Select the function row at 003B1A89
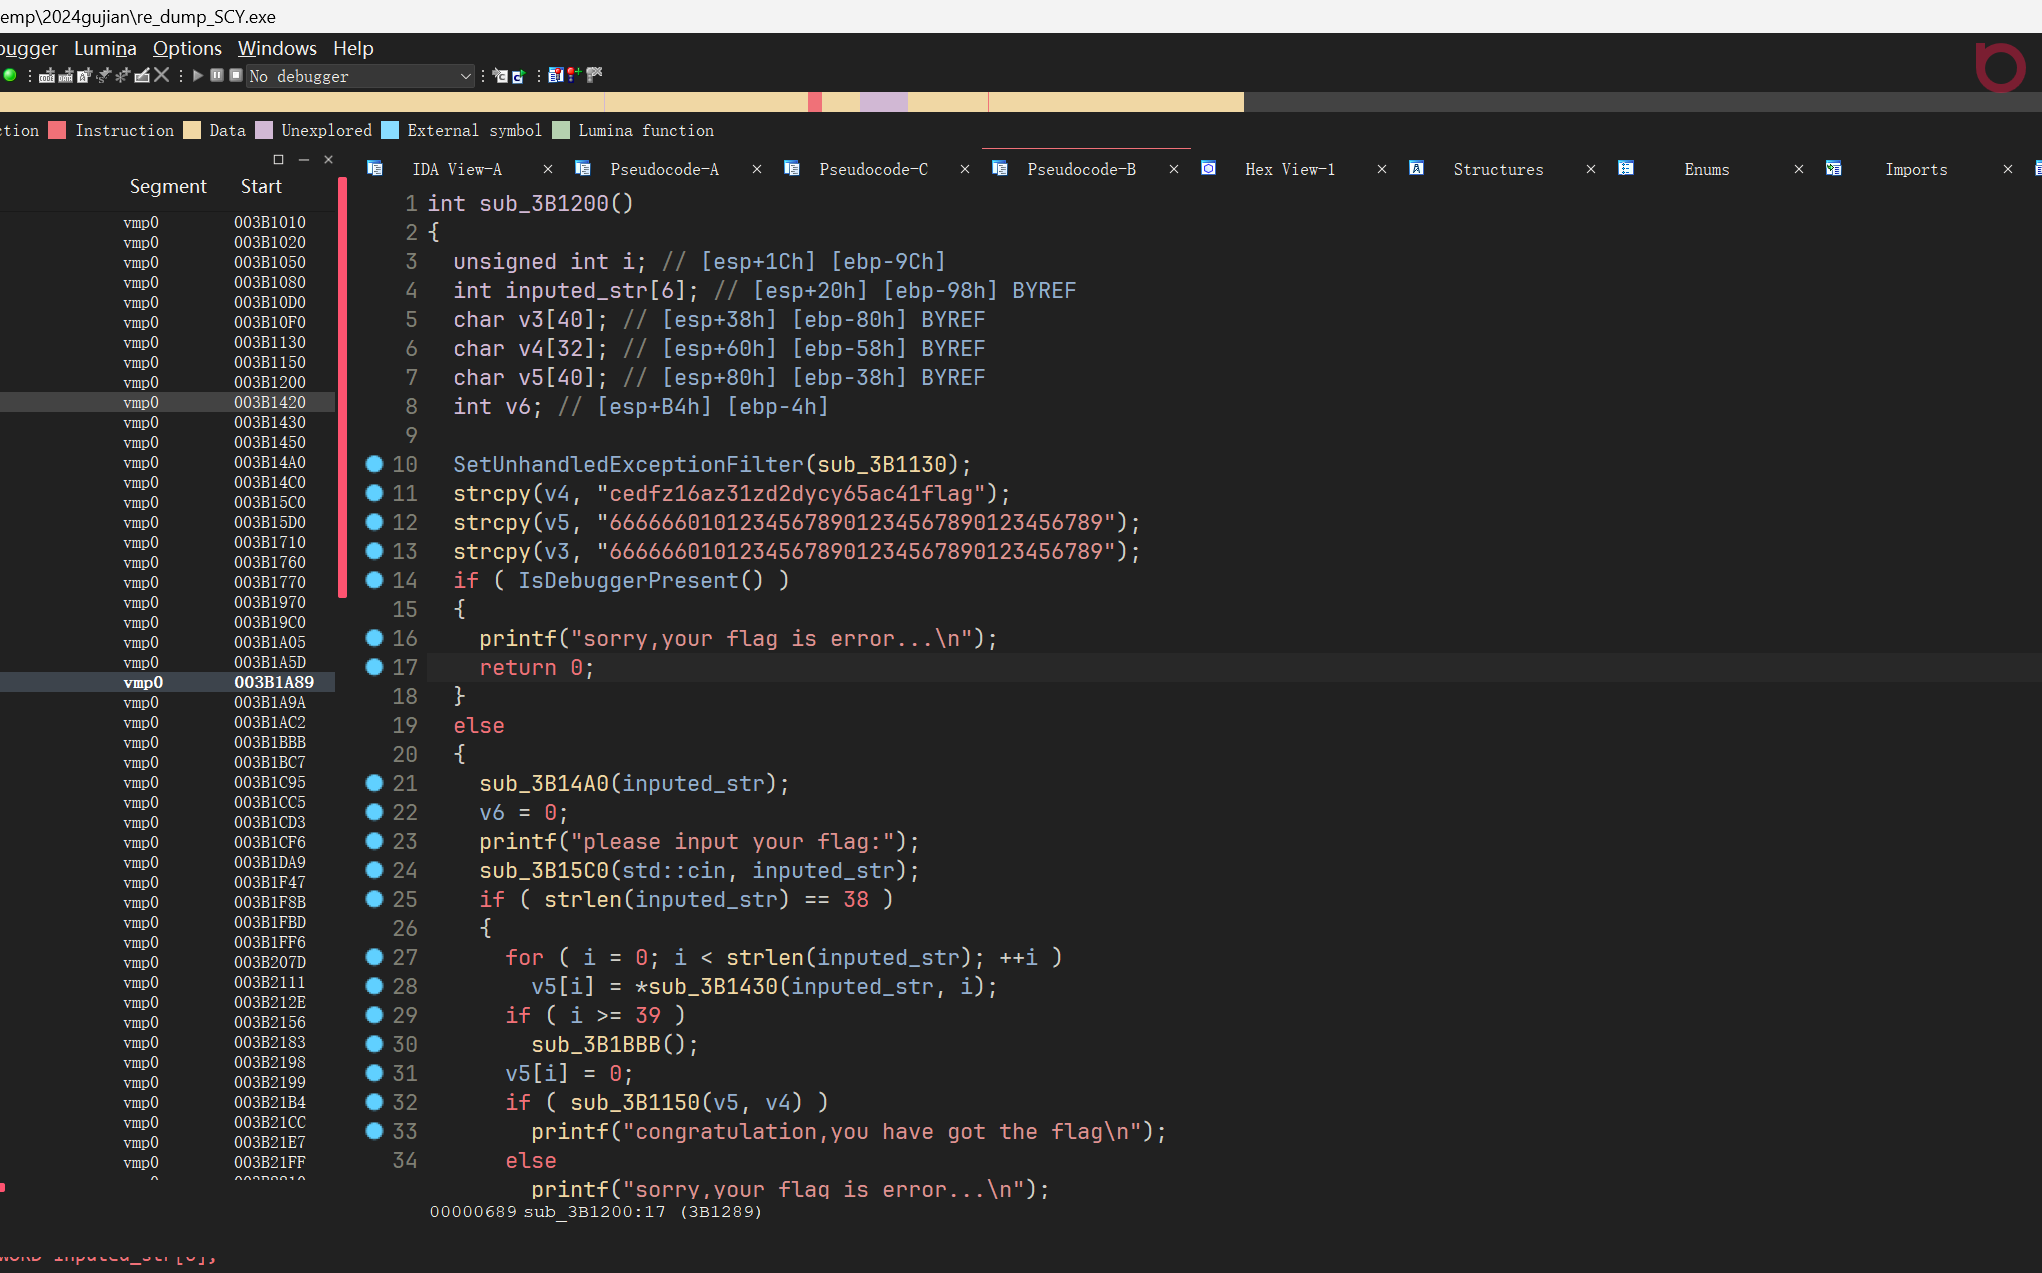 pos(167,682)
